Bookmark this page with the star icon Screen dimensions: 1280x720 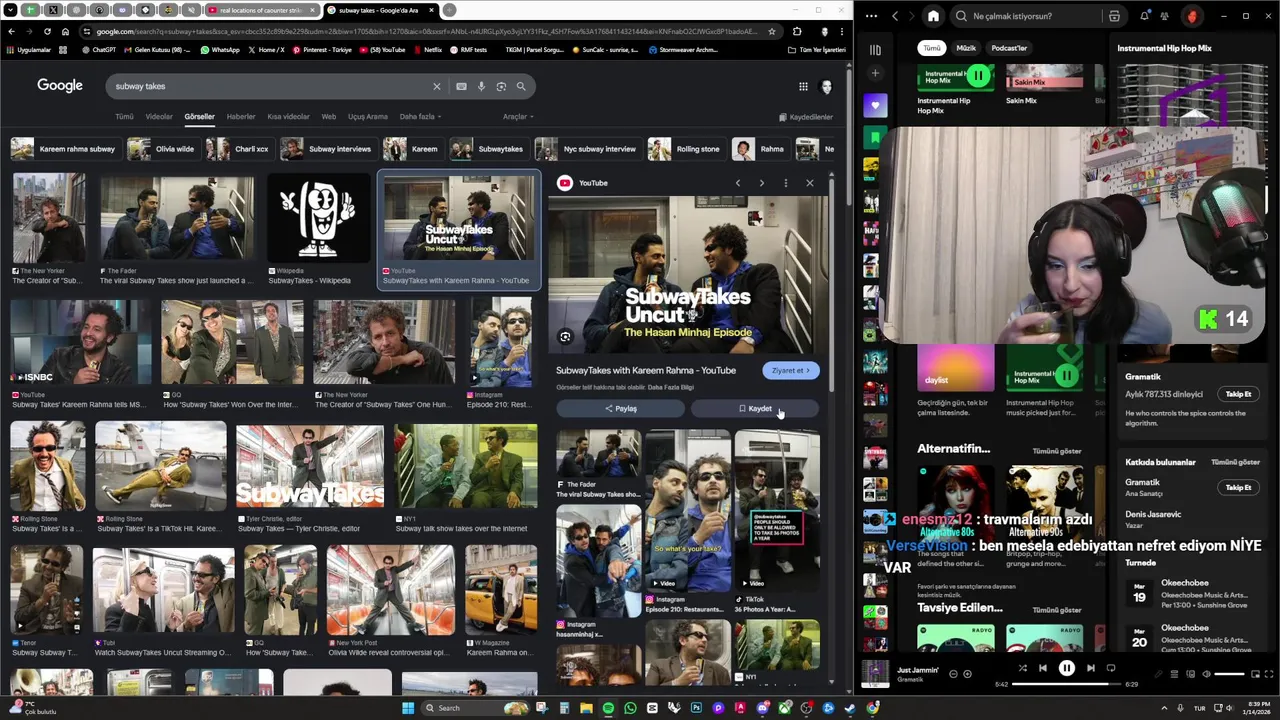pos(771,31)
